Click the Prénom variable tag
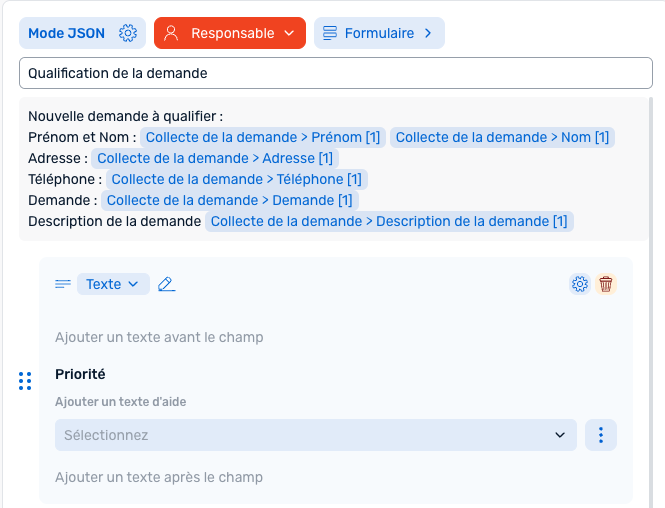Viewport: 665px width, 508px height. pos(263,137)
